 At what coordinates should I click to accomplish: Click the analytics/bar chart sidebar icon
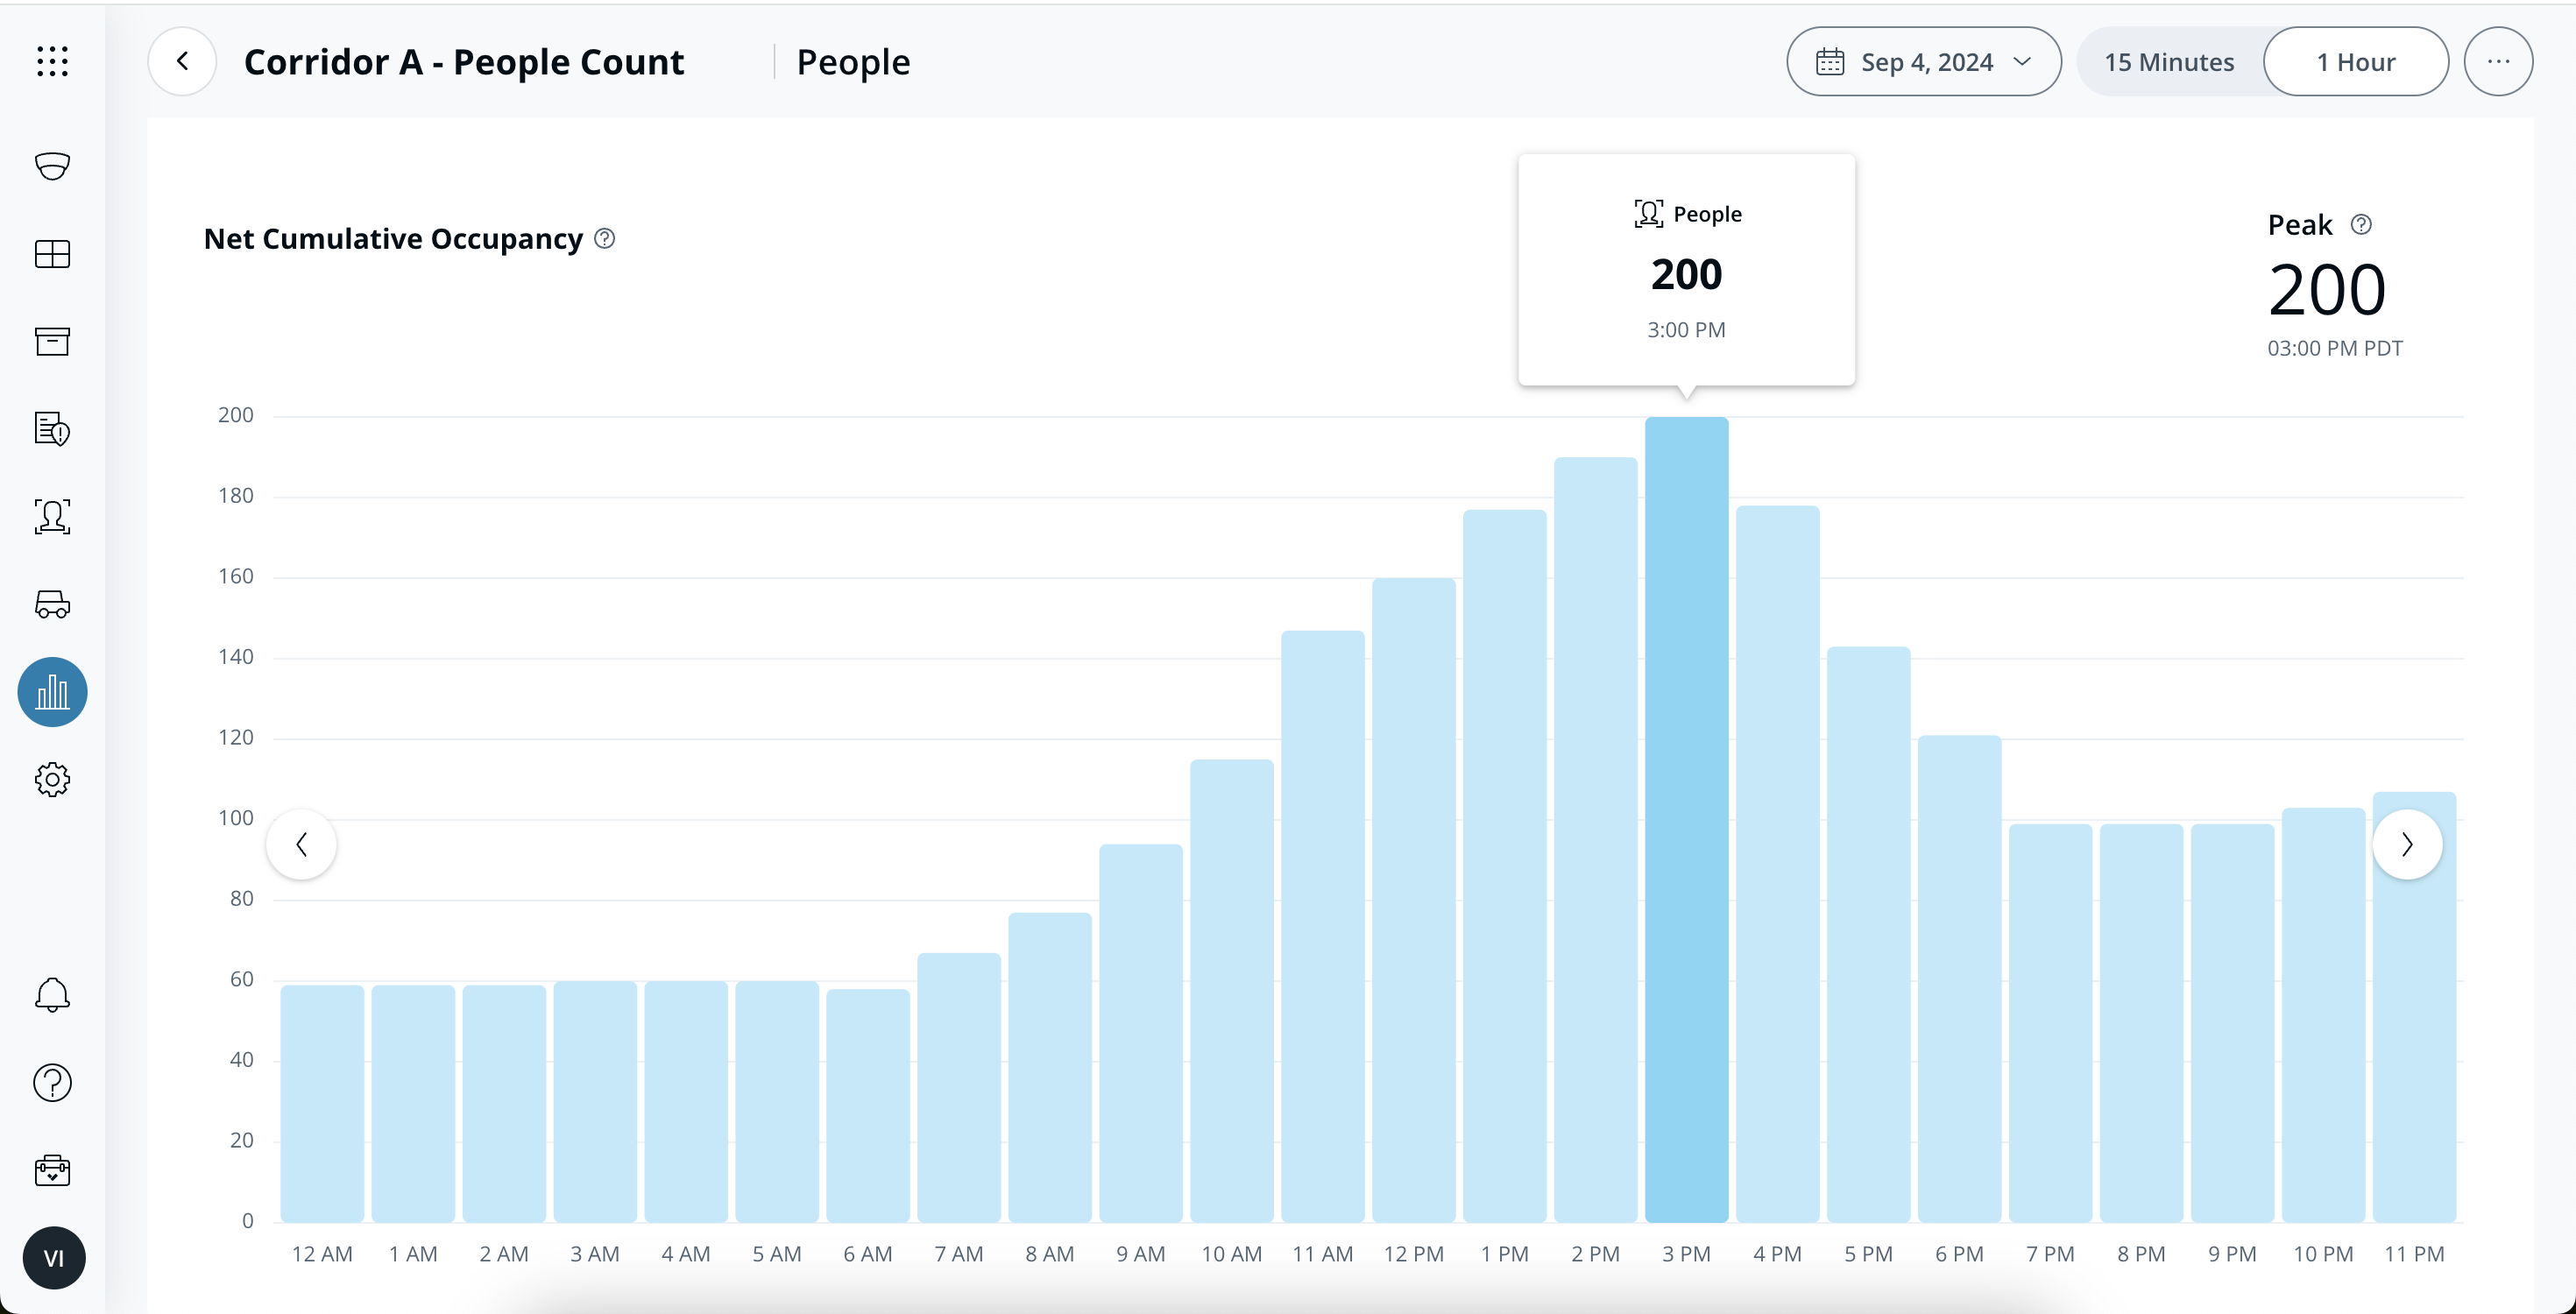pyautogui.click(x=52, y=690)
